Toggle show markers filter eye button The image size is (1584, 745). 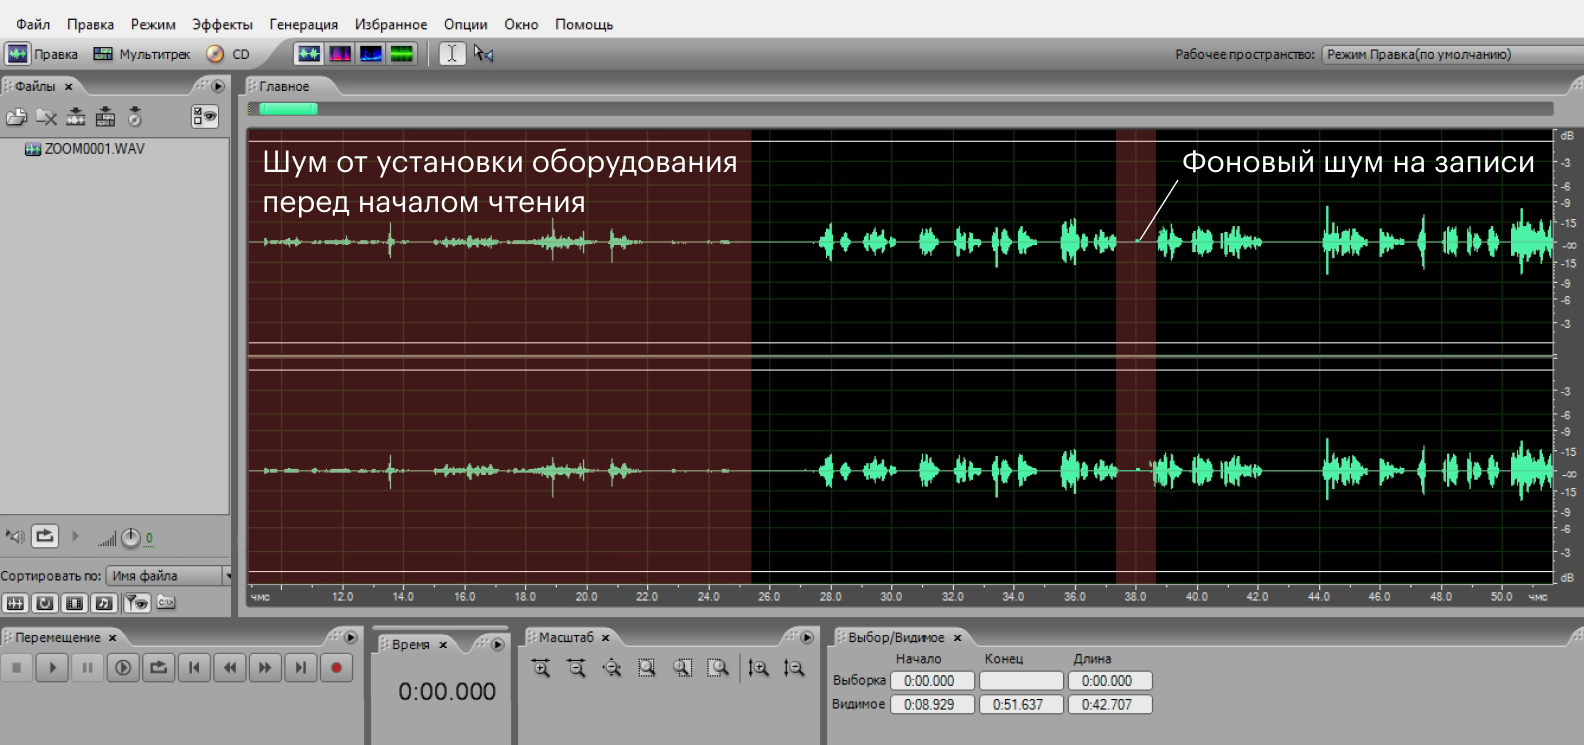click(x=136, y=603)
